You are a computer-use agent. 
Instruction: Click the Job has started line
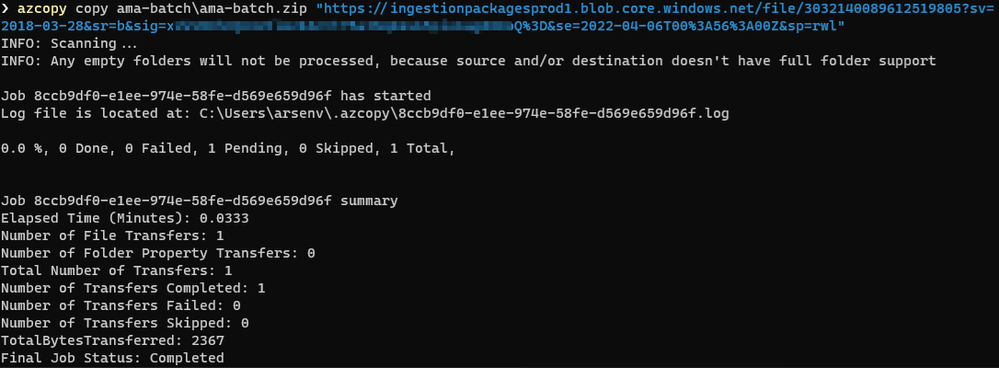tap(217, 96)
